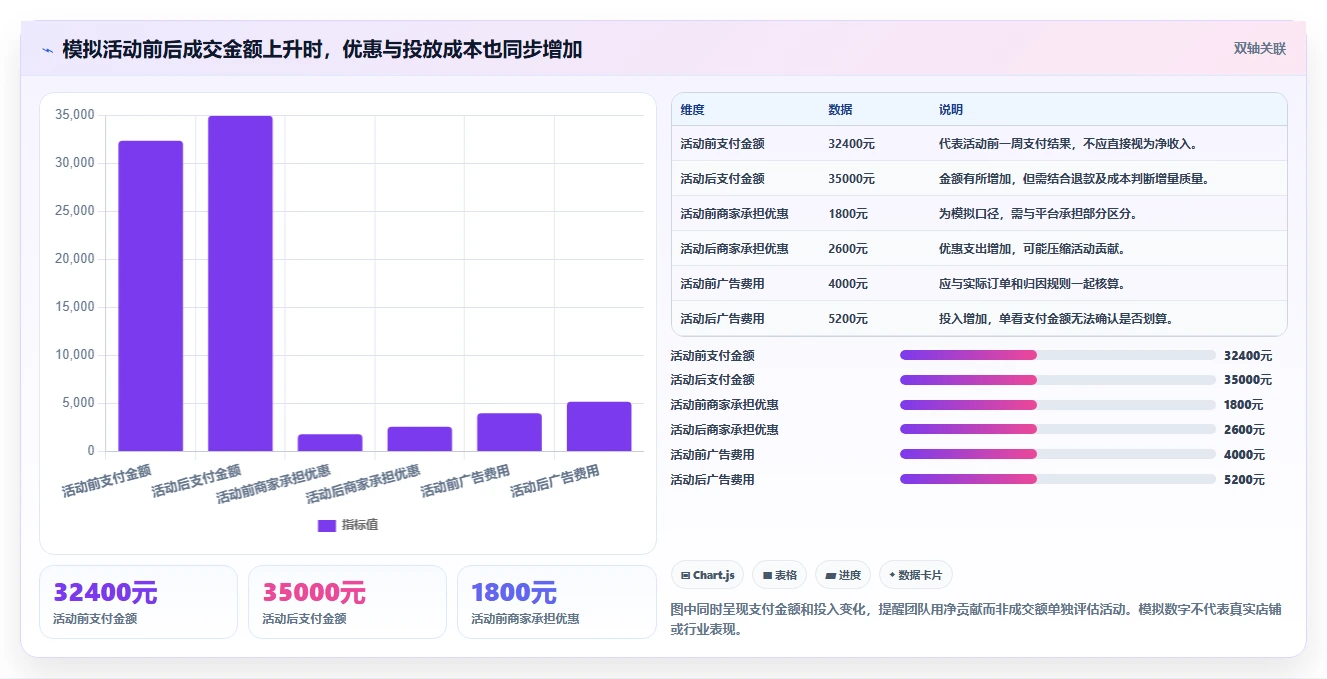Click table row label 活动后广告费用
This screenshot has height=679, width=1327.
pyautogui.click(x=722, y=319)
